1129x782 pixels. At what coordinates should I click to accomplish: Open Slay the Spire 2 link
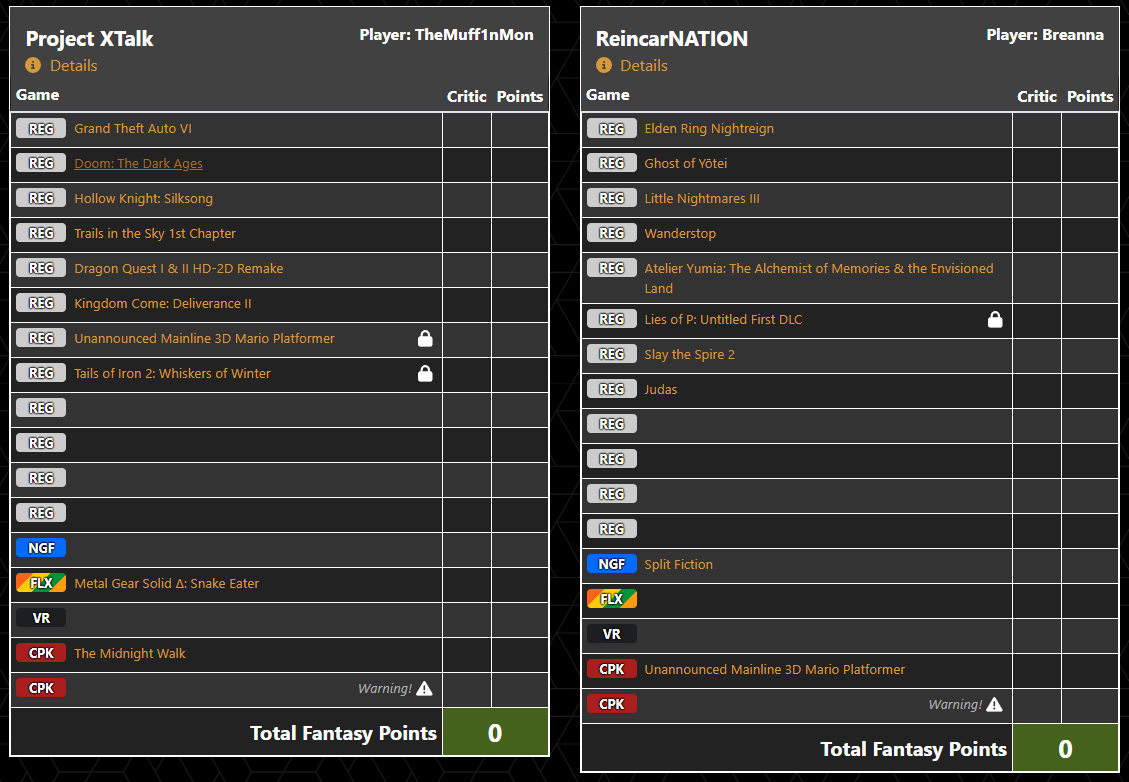[x=689, y=355]
